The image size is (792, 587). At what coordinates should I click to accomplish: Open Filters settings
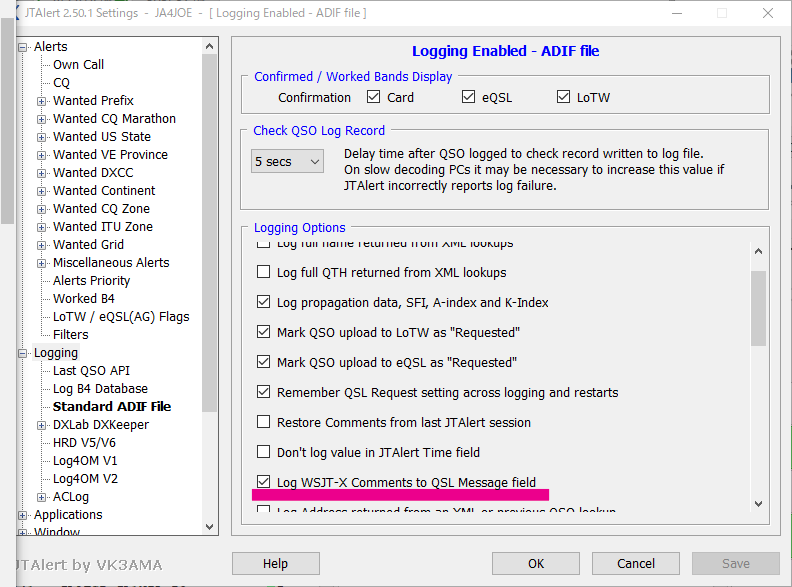[x=71, y=335]
